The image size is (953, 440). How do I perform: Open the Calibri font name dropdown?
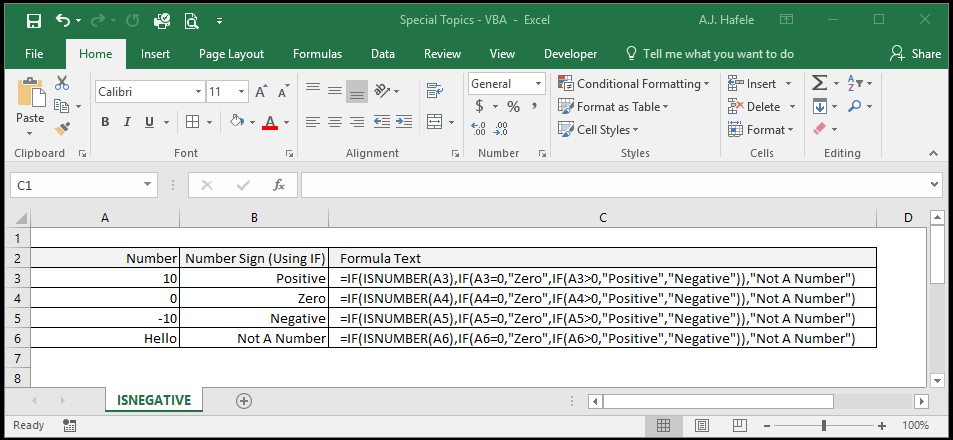click(198, 92)
